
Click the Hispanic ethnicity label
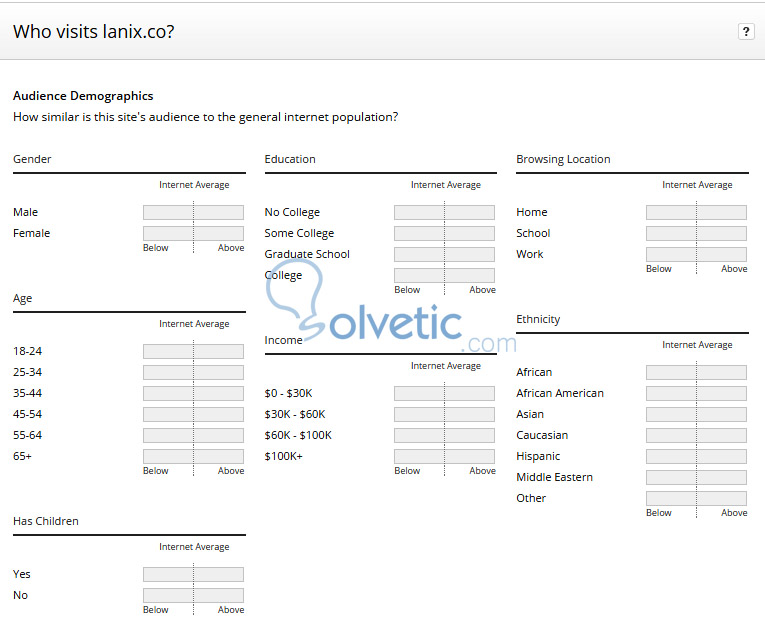point(538,456)
